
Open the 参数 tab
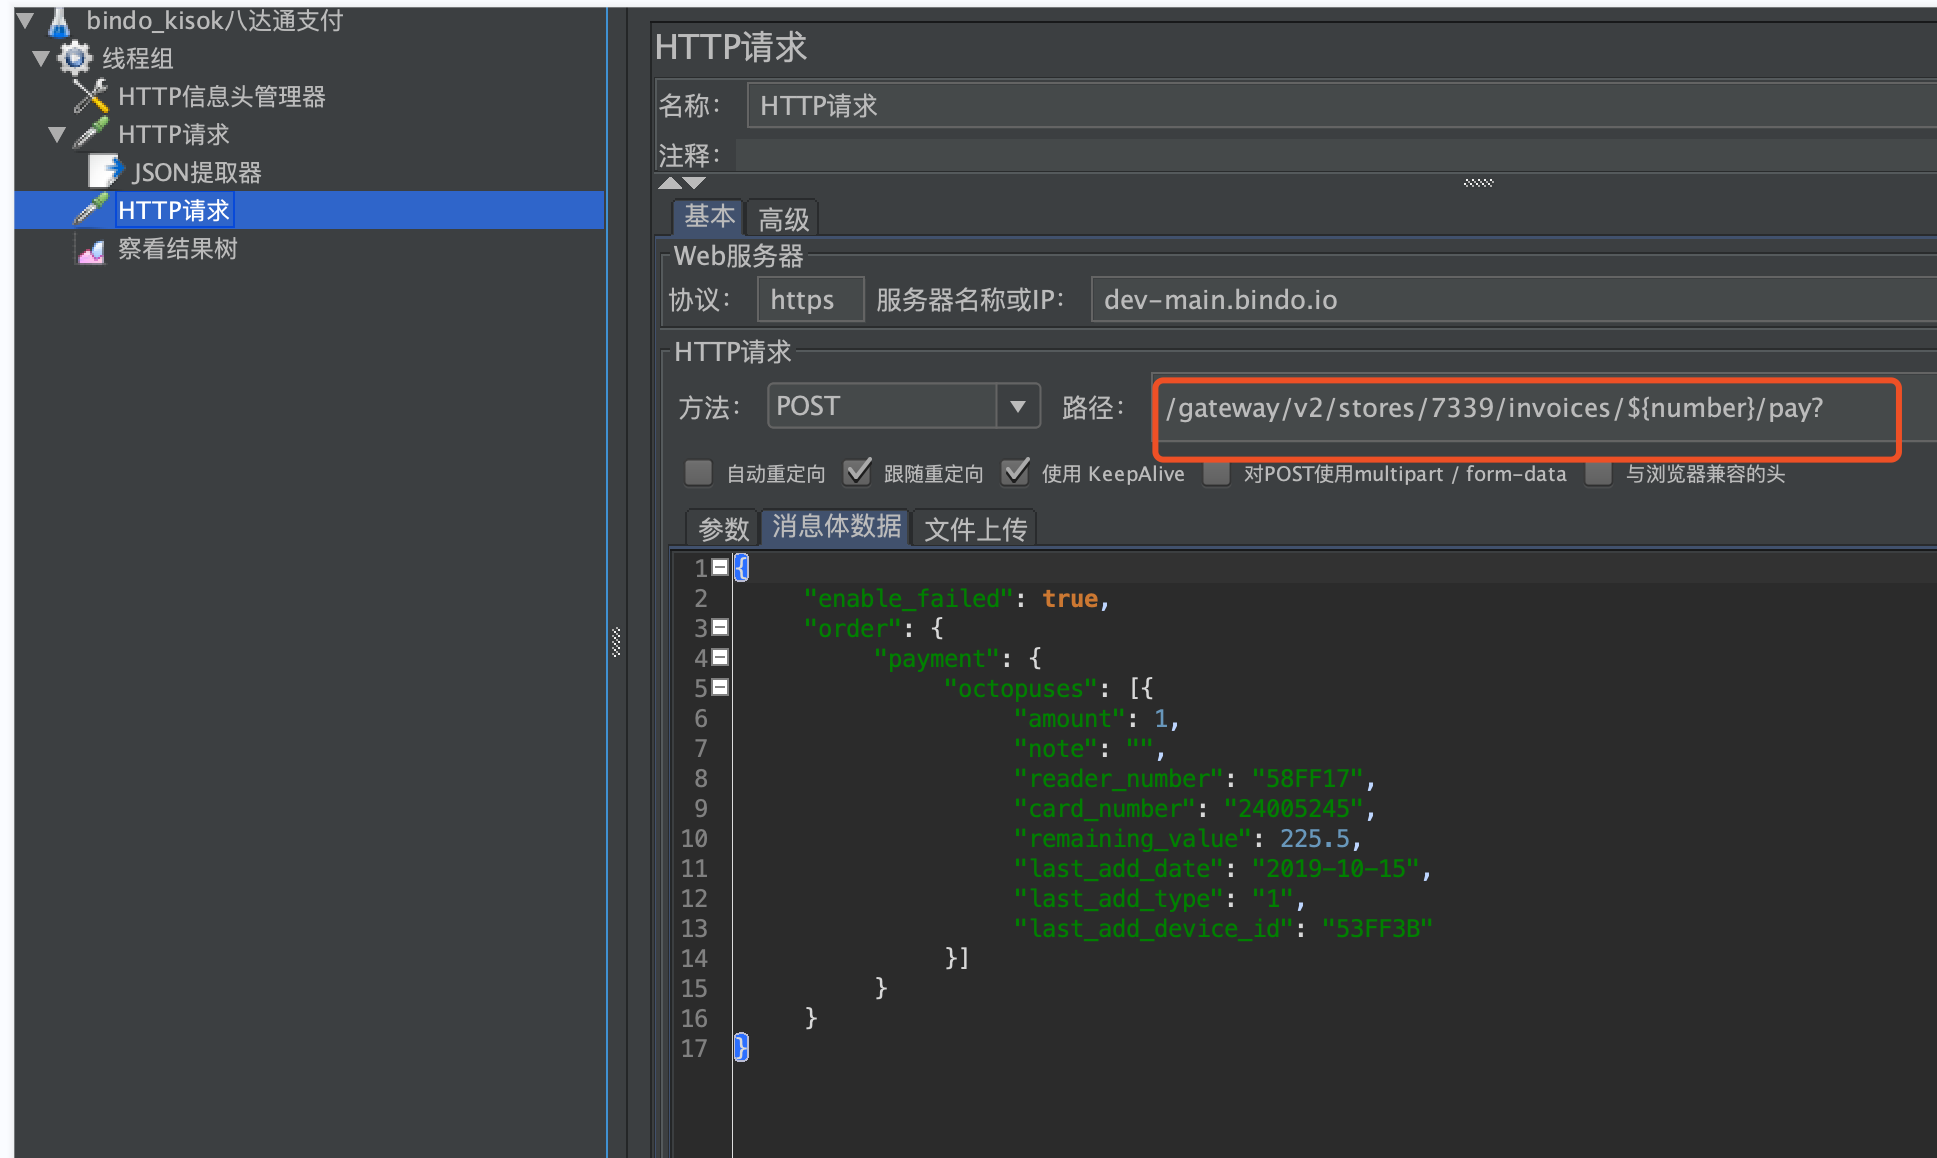(723, 528)
